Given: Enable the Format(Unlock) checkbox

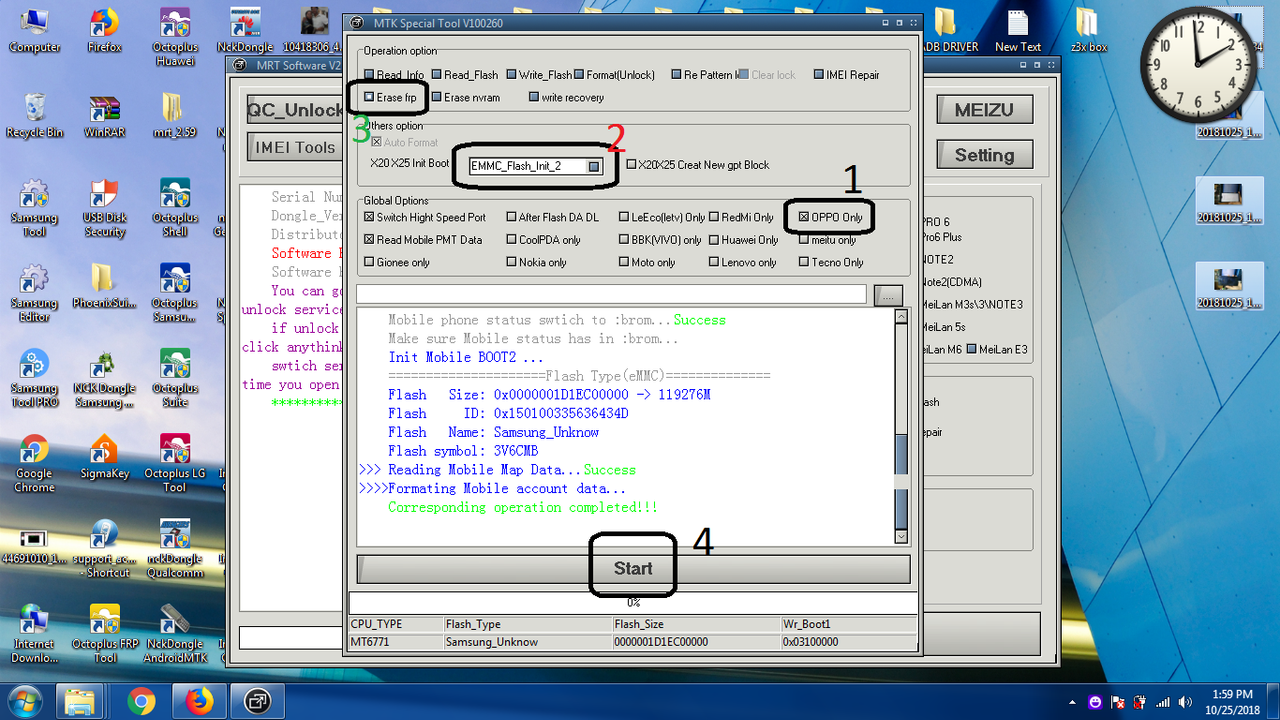Looking at the screenshot, I should pyautogui.click(x=579, y=75).
